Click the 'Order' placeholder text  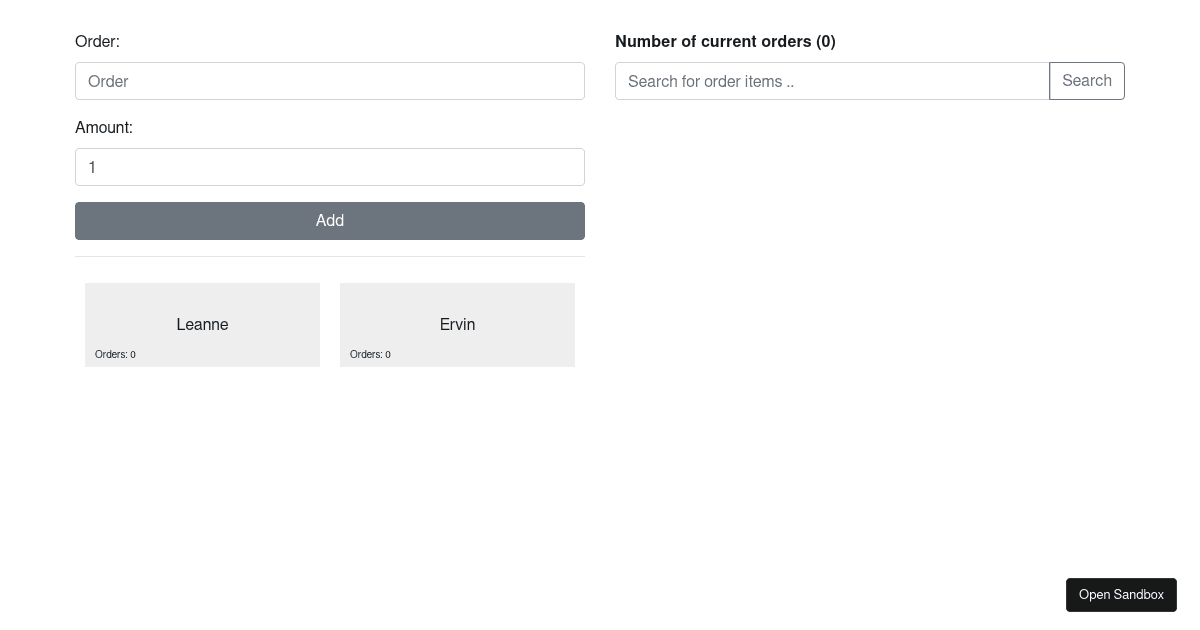coord(108,81)
